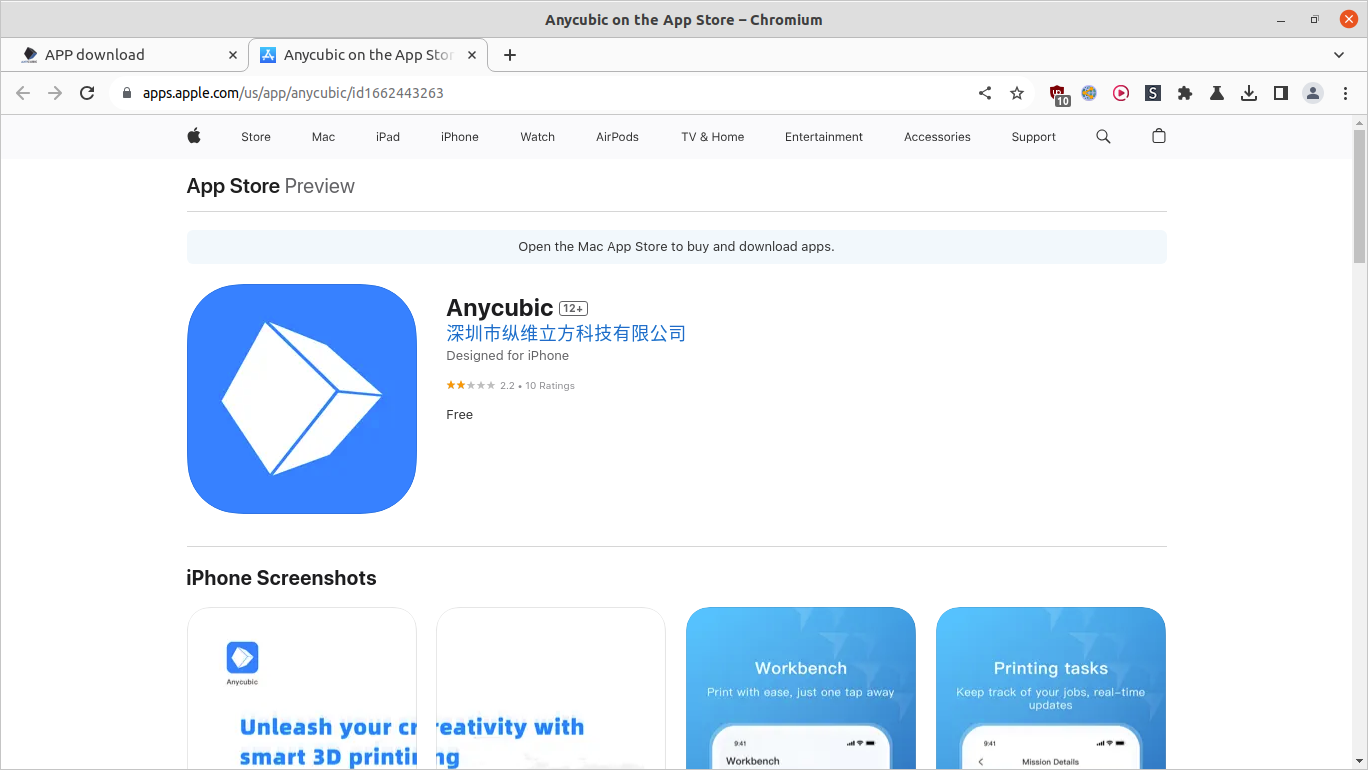Select the Anycubic on the App Store tab
This screenshot has height=770, width=1368.
[368, 55]
